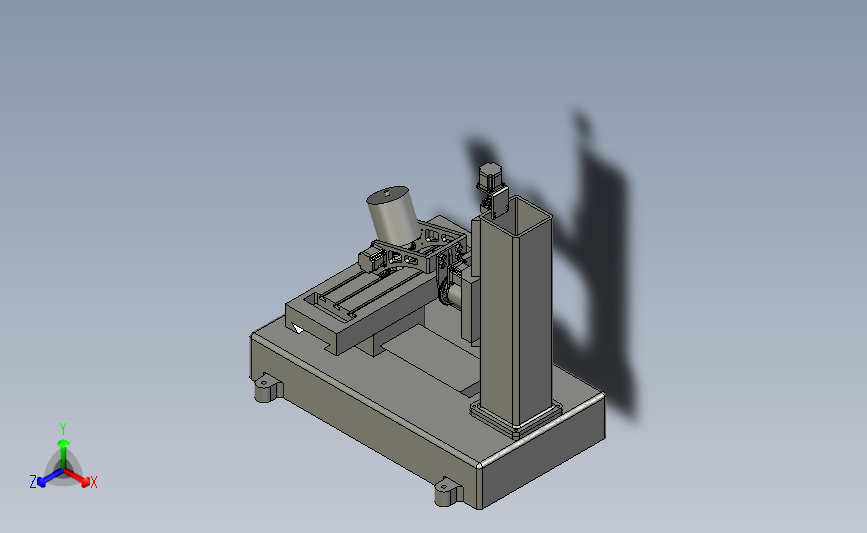Click the blue Z axis on the triad
The image size is (867, 533).
tap(45, 480)
